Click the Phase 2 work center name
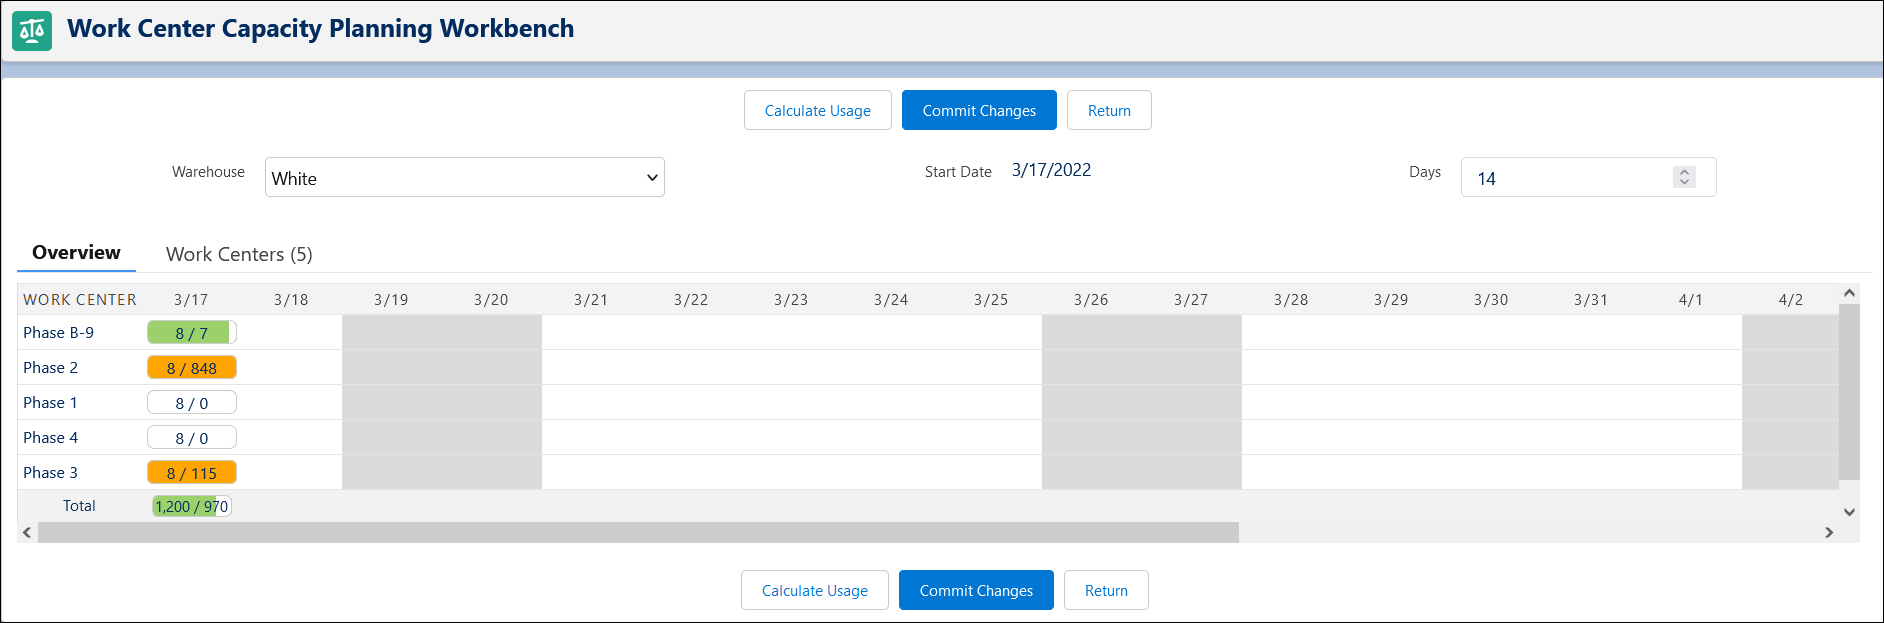The width and height of the screenshot is (1884, 623). coord(51,367)
